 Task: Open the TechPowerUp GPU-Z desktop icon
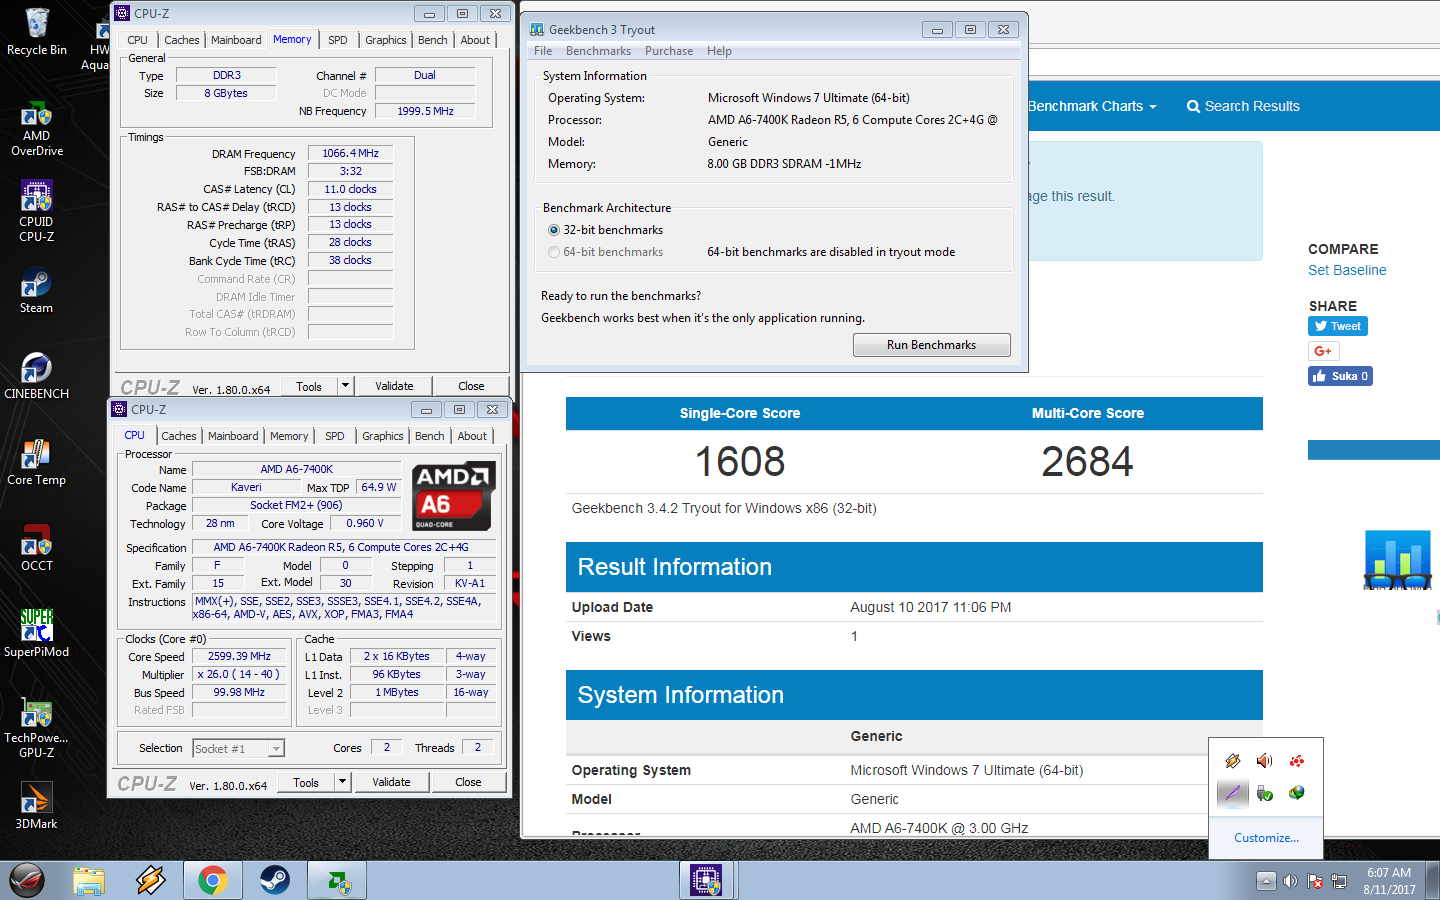tap(37, 728)
